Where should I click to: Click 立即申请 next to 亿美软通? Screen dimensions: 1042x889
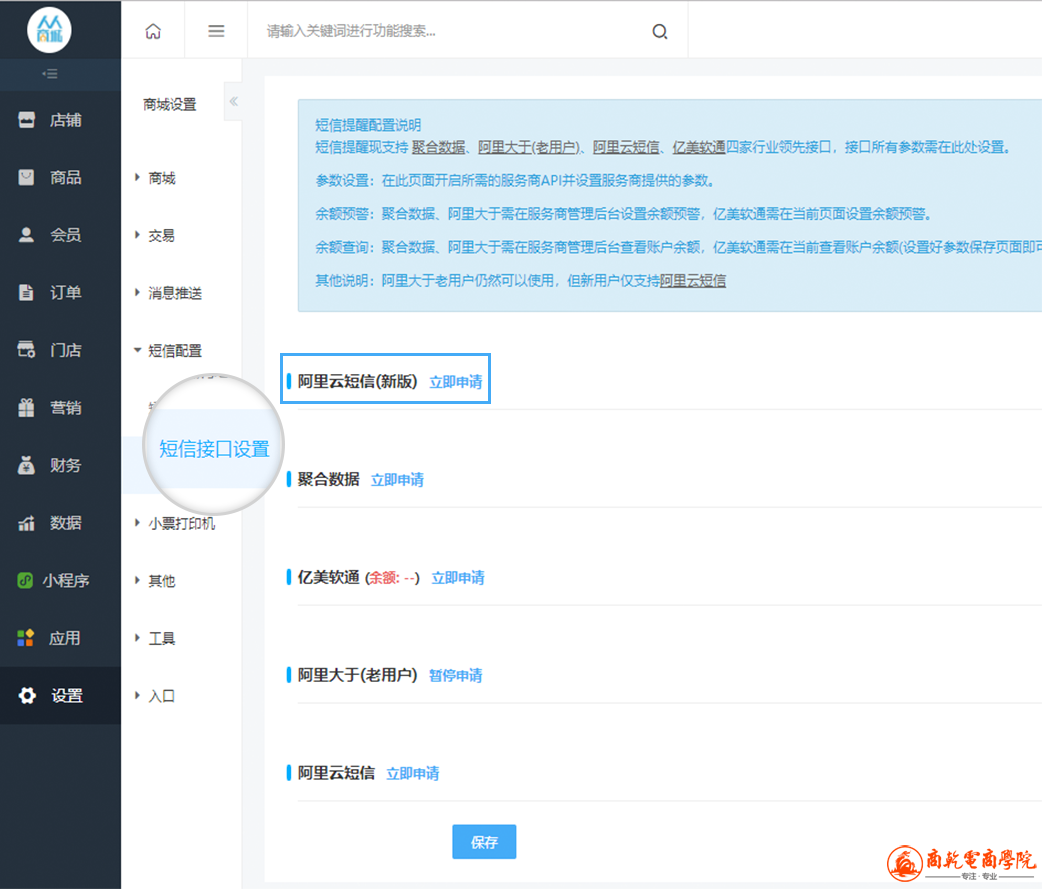(x=458, y=577)
